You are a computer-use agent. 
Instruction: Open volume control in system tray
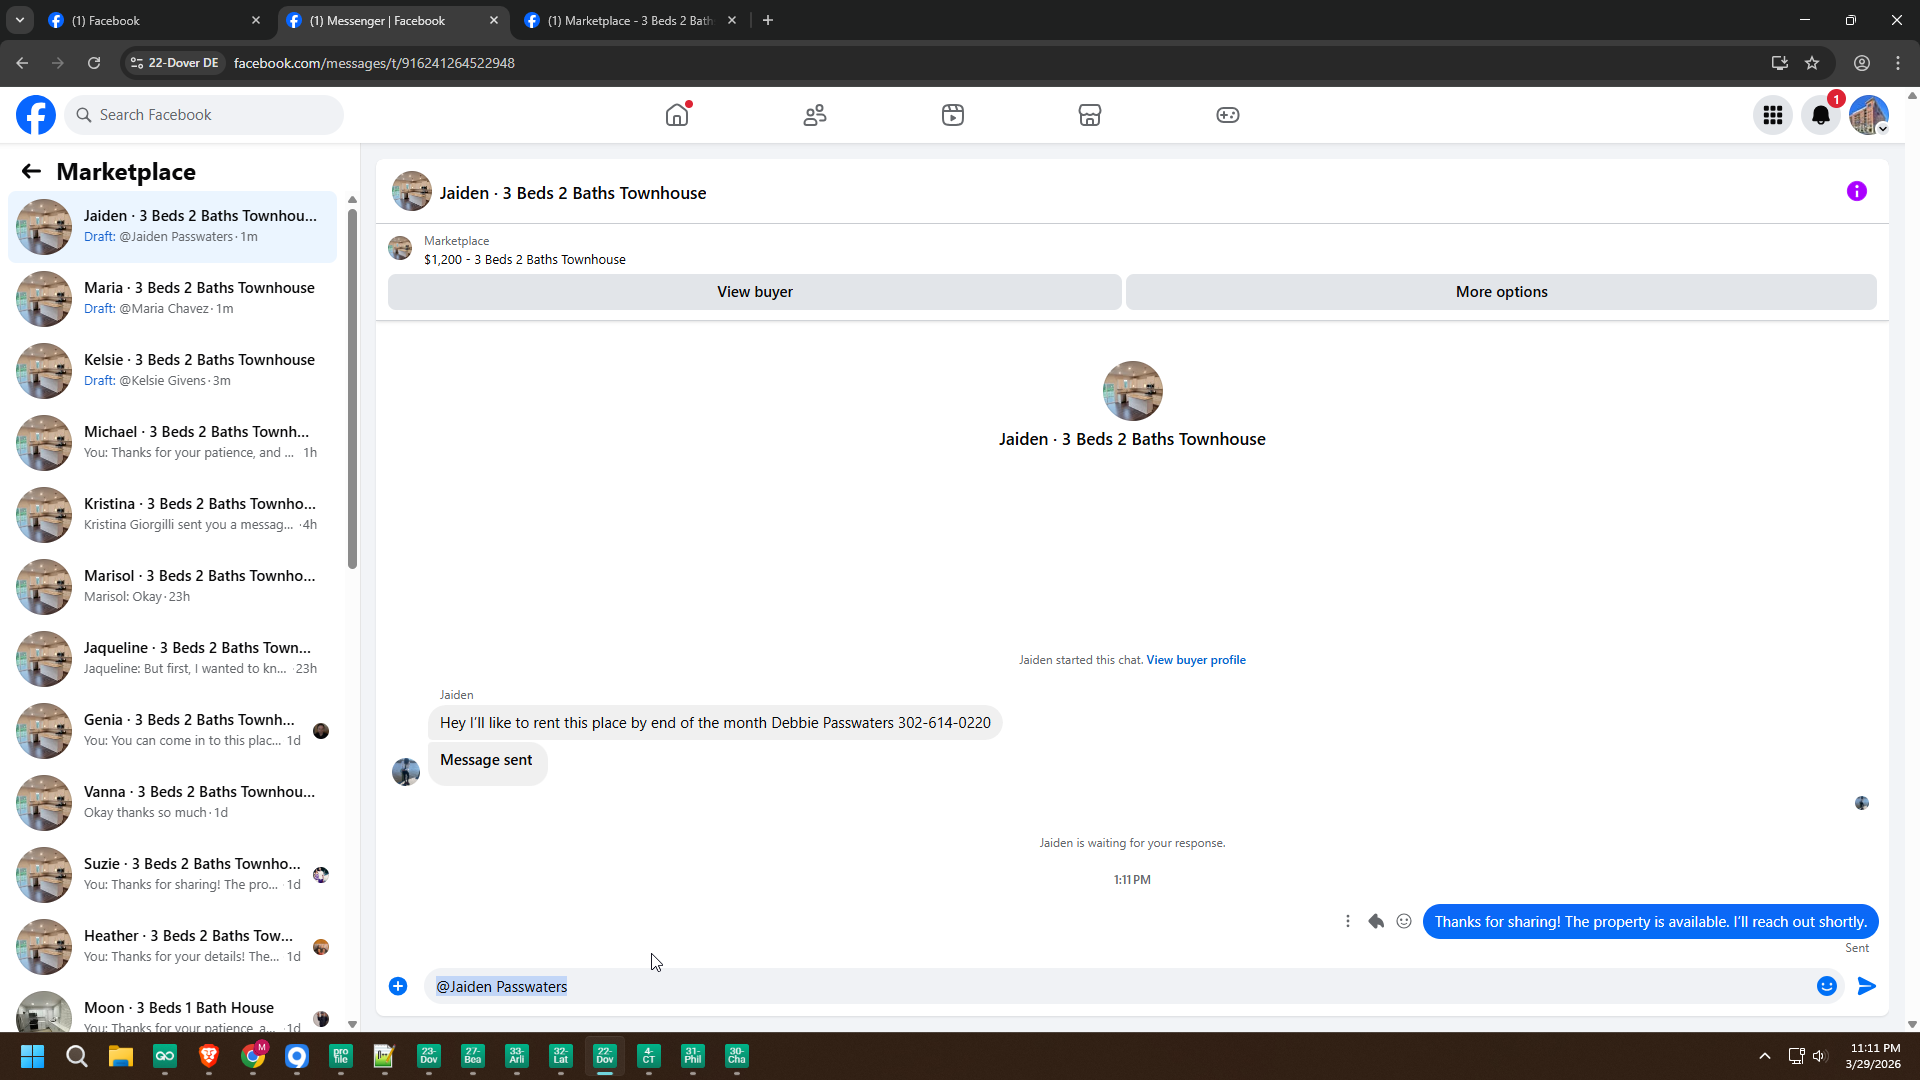[1819, 1056]
